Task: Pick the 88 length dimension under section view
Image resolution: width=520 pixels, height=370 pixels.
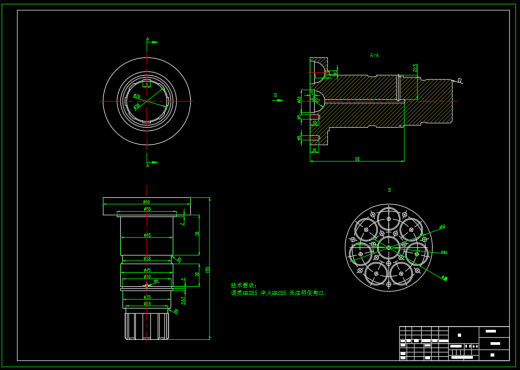Action: (357, 159)
